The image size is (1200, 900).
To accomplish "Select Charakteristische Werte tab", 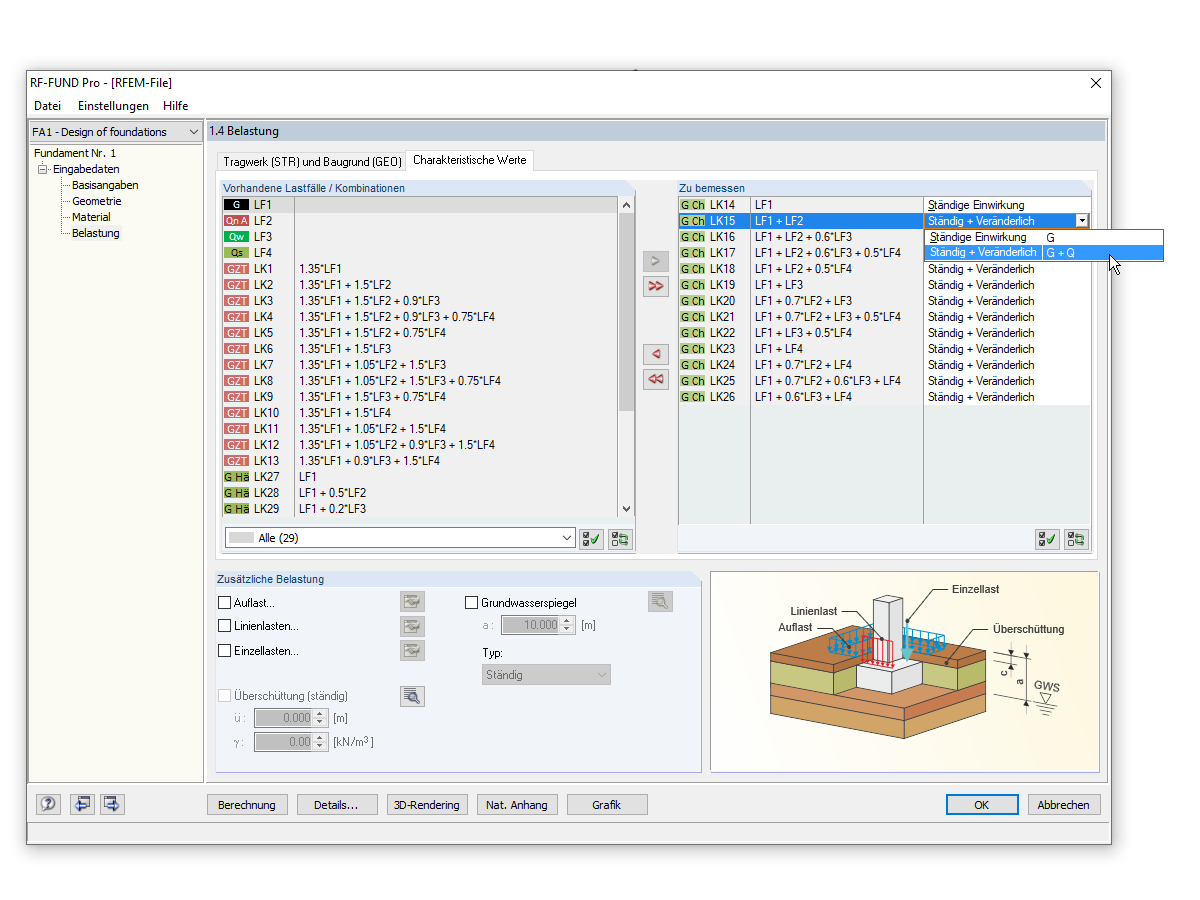I will tap(470, 160).
